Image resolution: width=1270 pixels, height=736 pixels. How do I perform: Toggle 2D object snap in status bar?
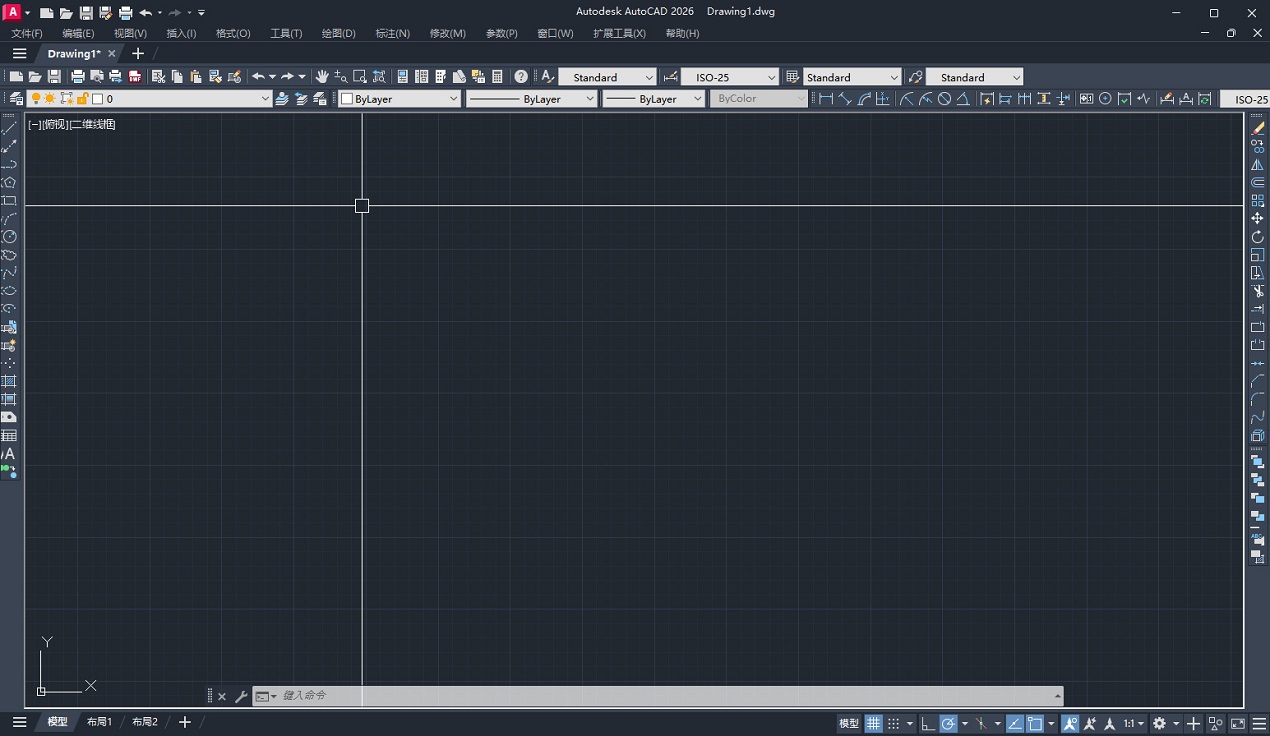[x=1035, y=723]
